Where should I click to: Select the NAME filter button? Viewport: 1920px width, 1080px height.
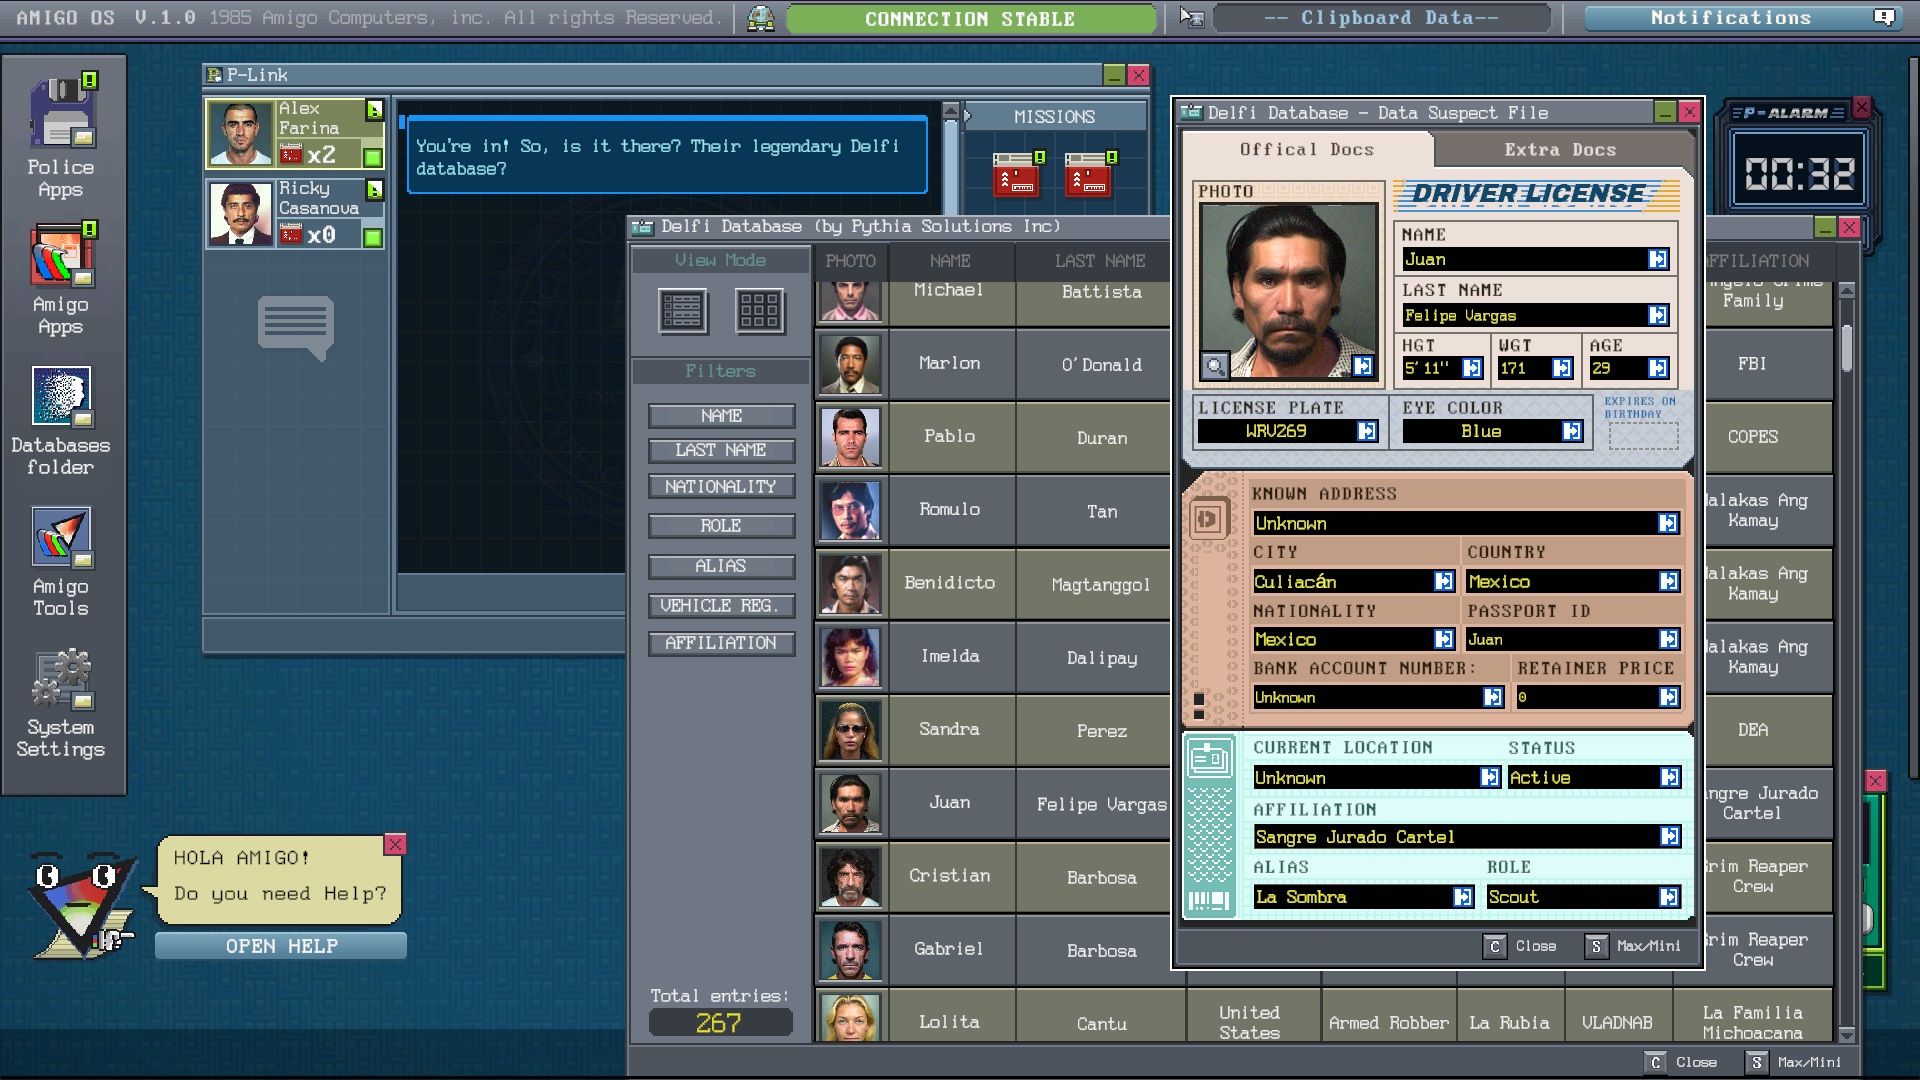(721, 414)
